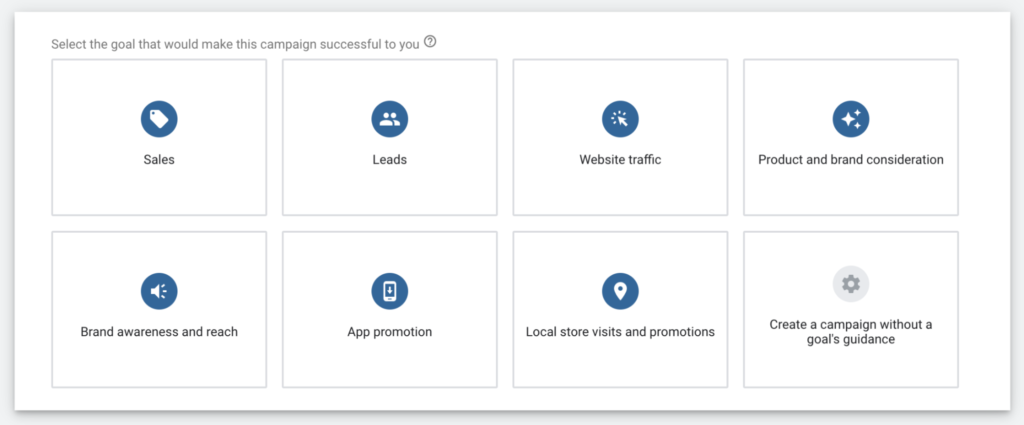Click the sparkle icon for brand consideration
Screen dimensions: 1024x425
(850, 119)
